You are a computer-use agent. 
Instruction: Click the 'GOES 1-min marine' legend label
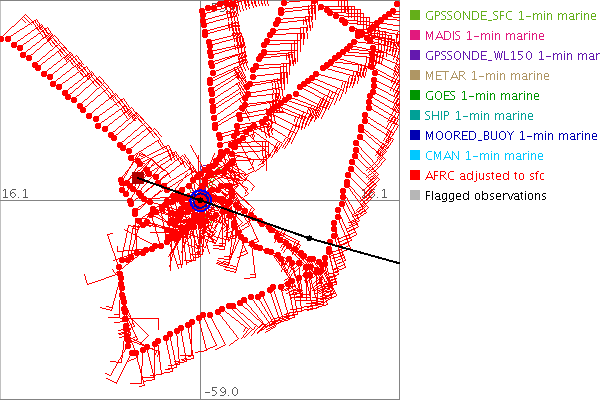click(484, 96)
